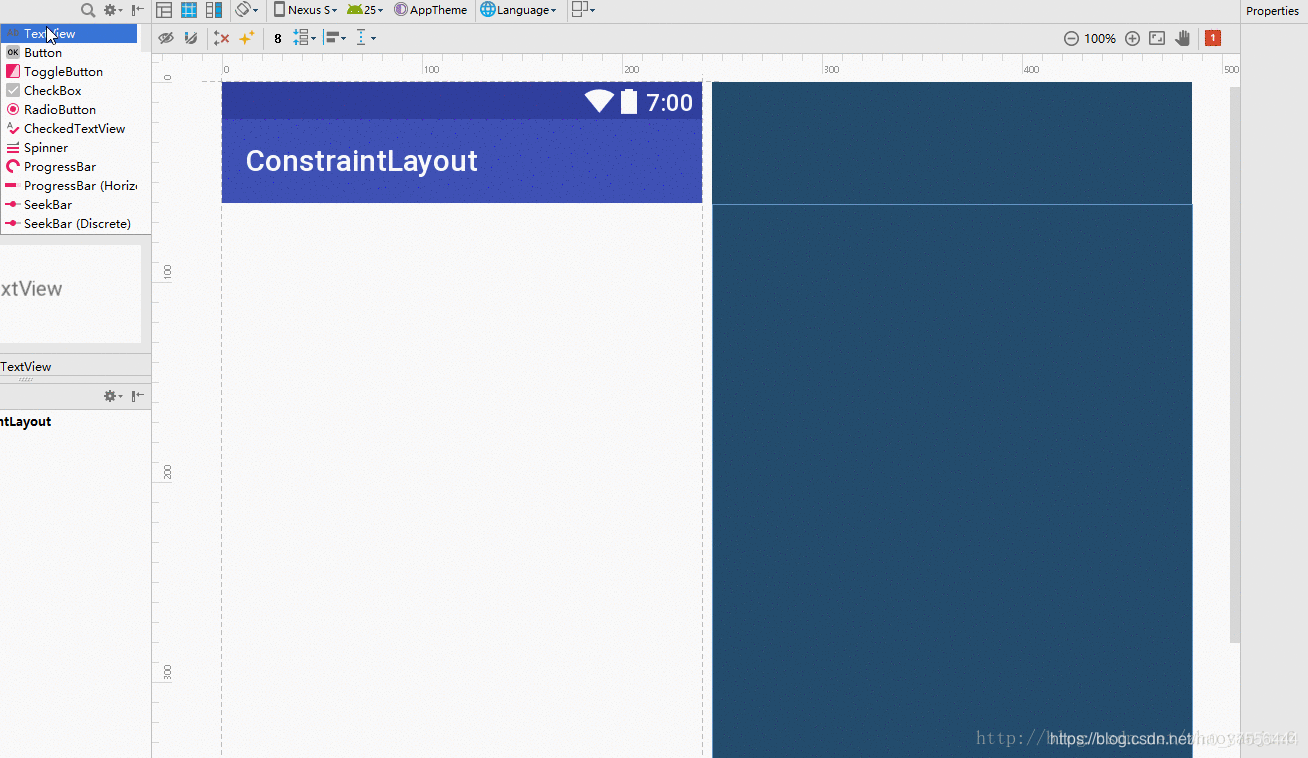The width and height of the screenshot is (1308, 758).
Task: Click the ConstraintLayout app bar title
Action: click(361, 161)
